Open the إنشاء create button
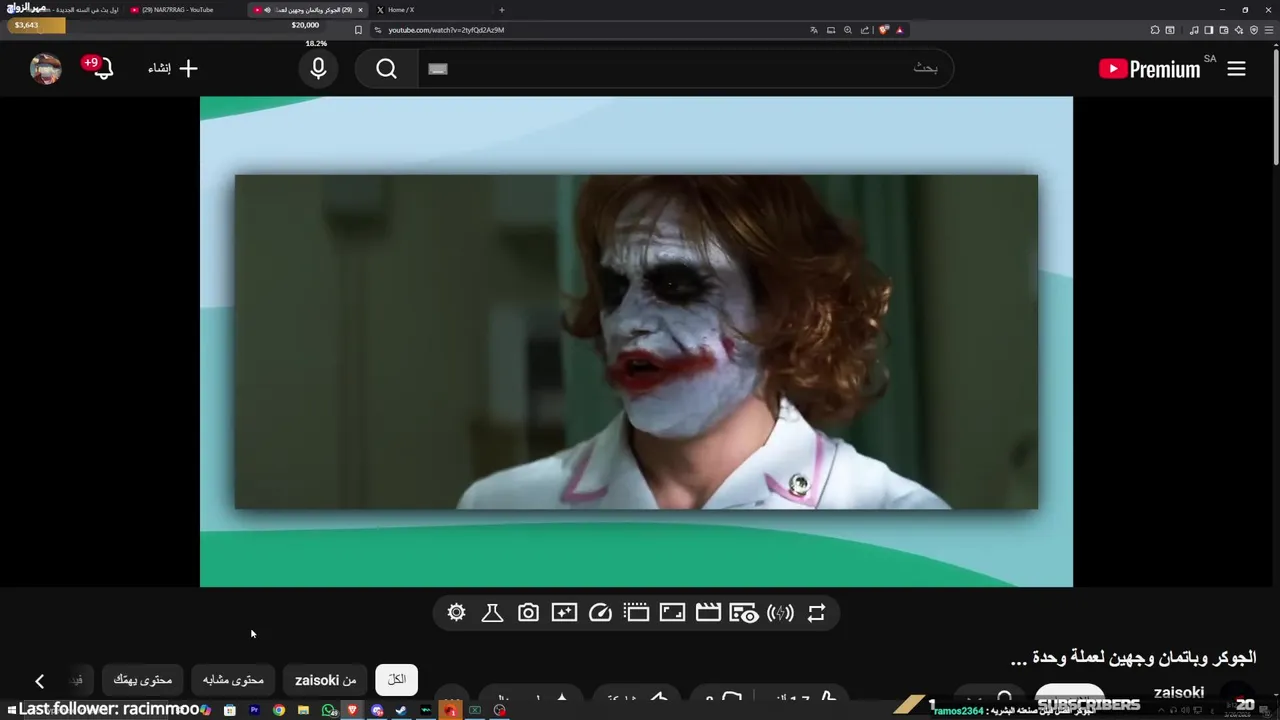The image size is (1280, 720). pyautogui.click(x=173, y=68)
